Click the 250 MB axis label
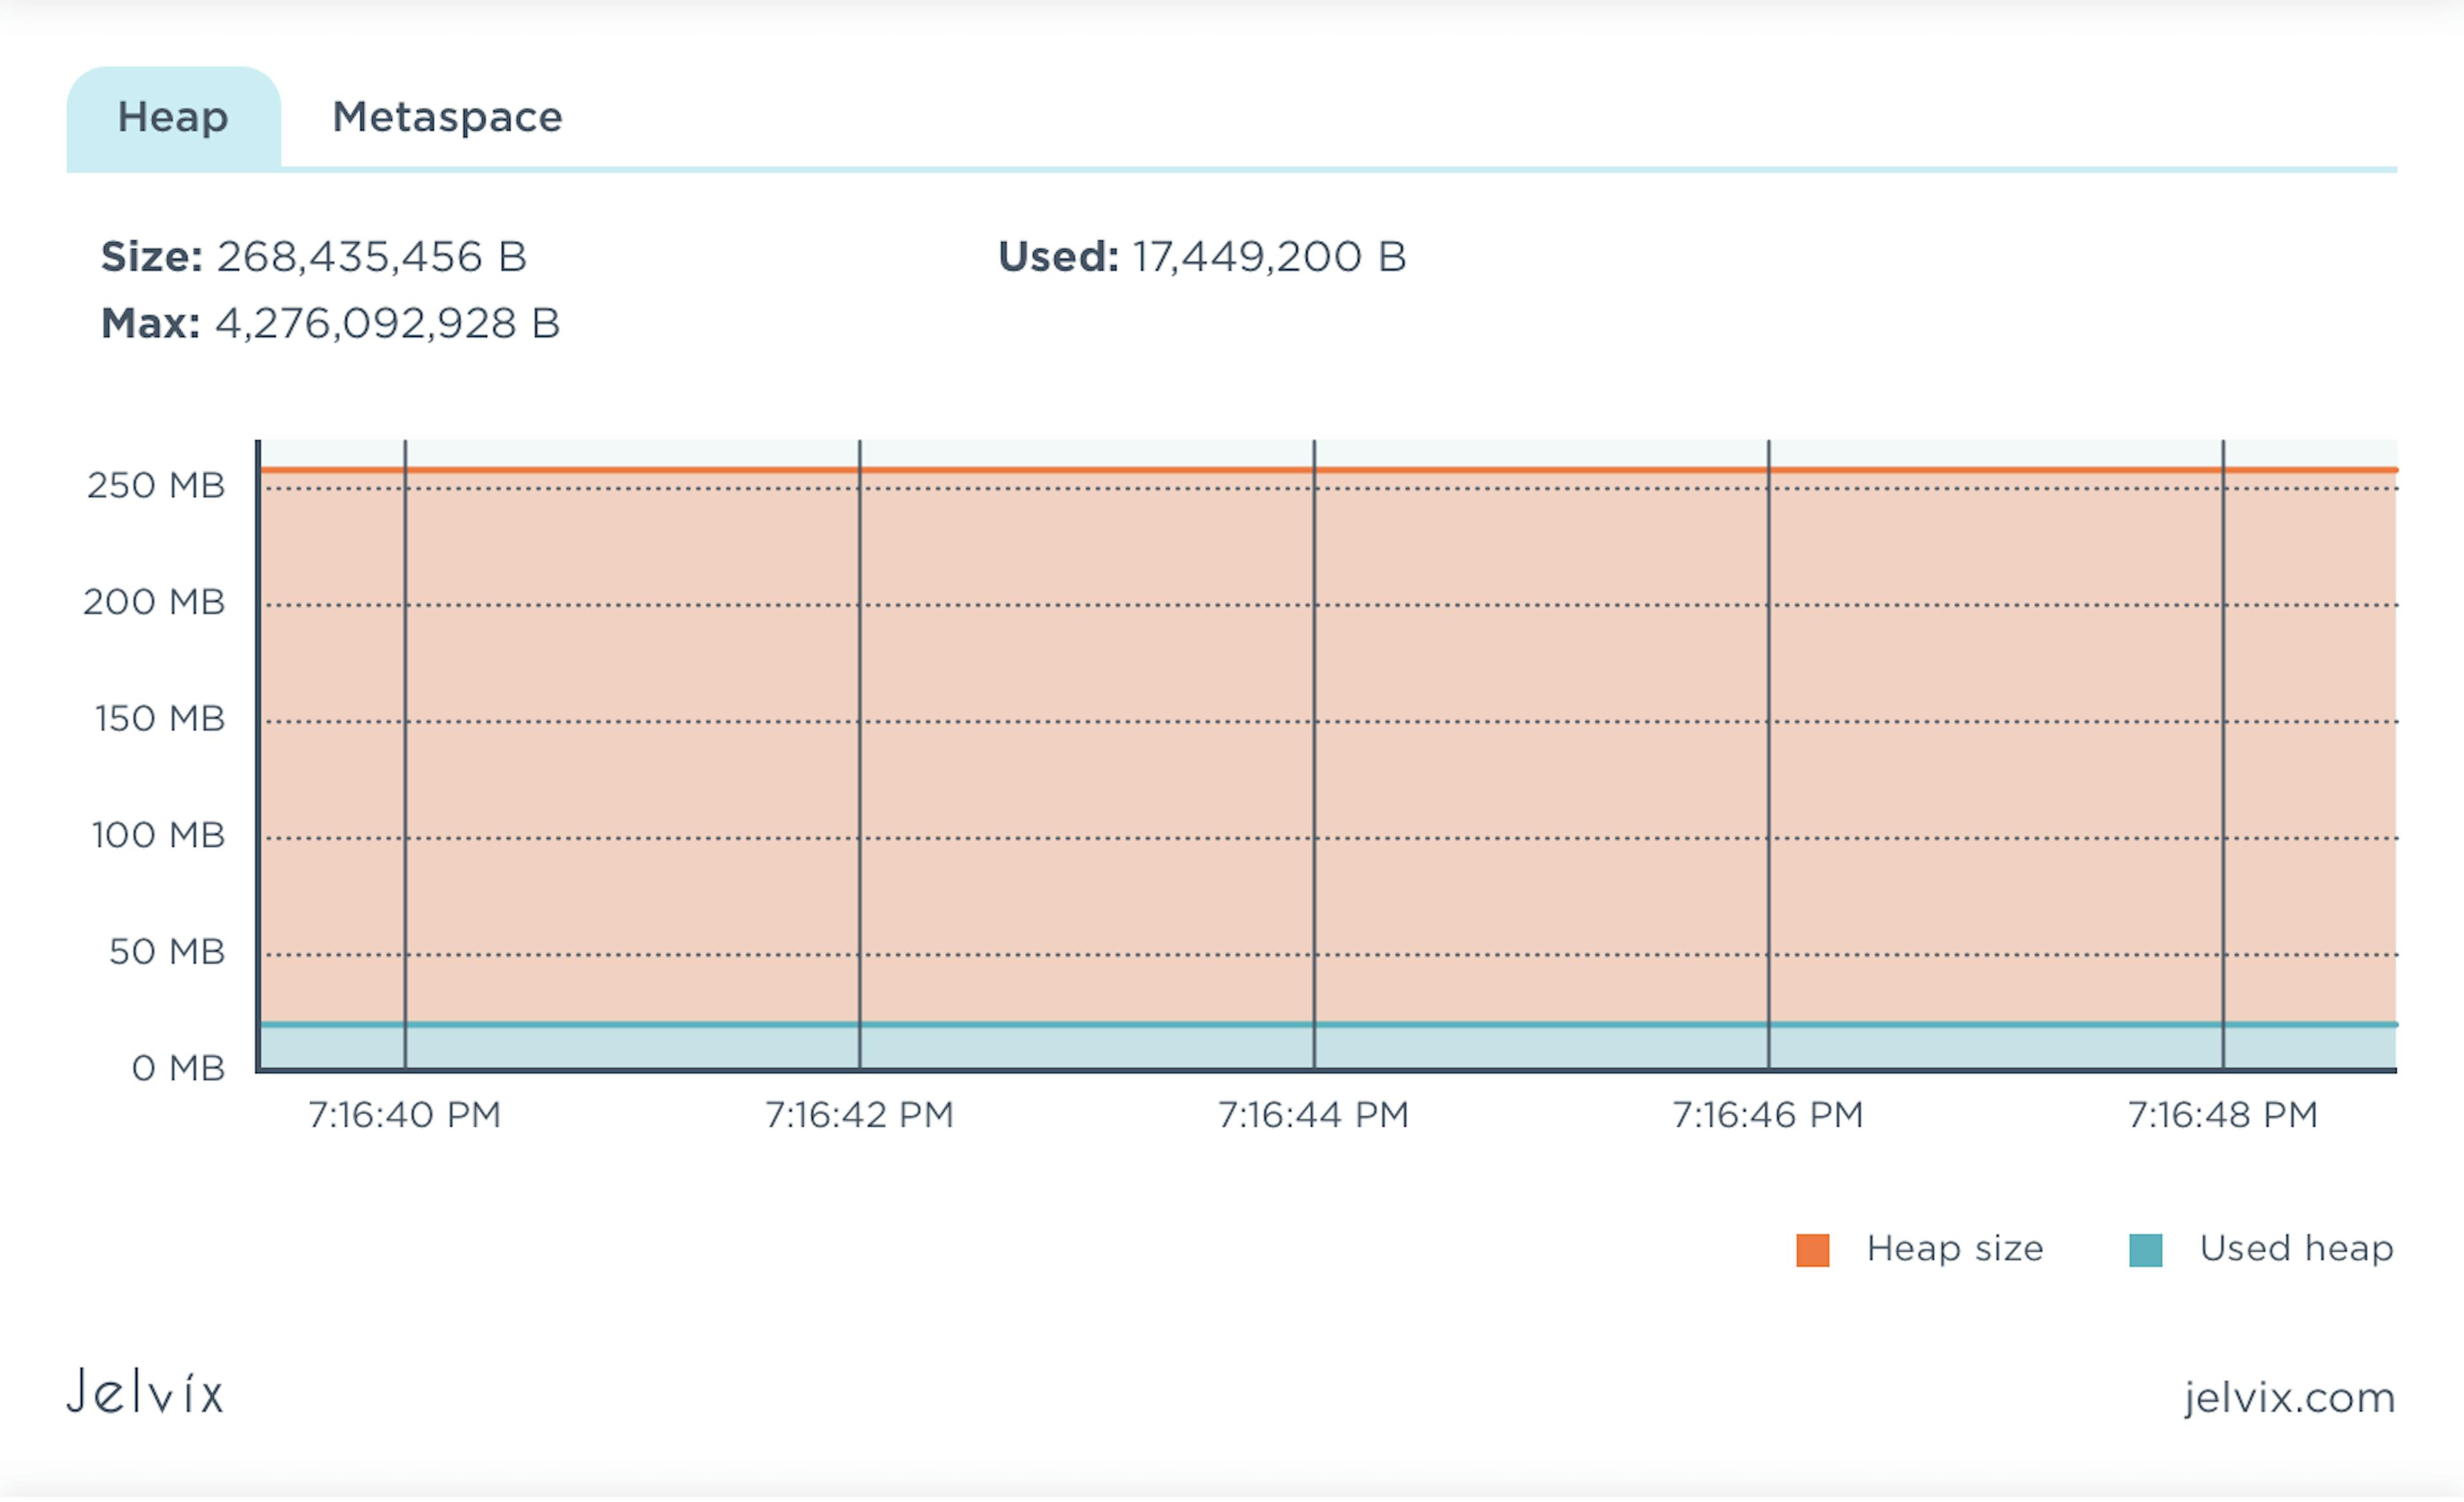Screen dimensions: 2464x1502 156,486
